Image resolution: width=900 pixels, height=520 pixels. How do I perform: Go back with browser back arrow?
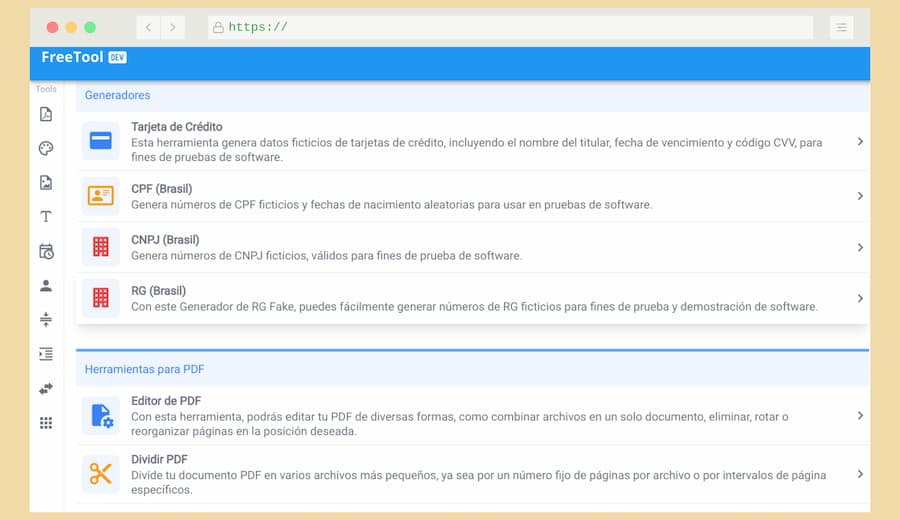149,27
